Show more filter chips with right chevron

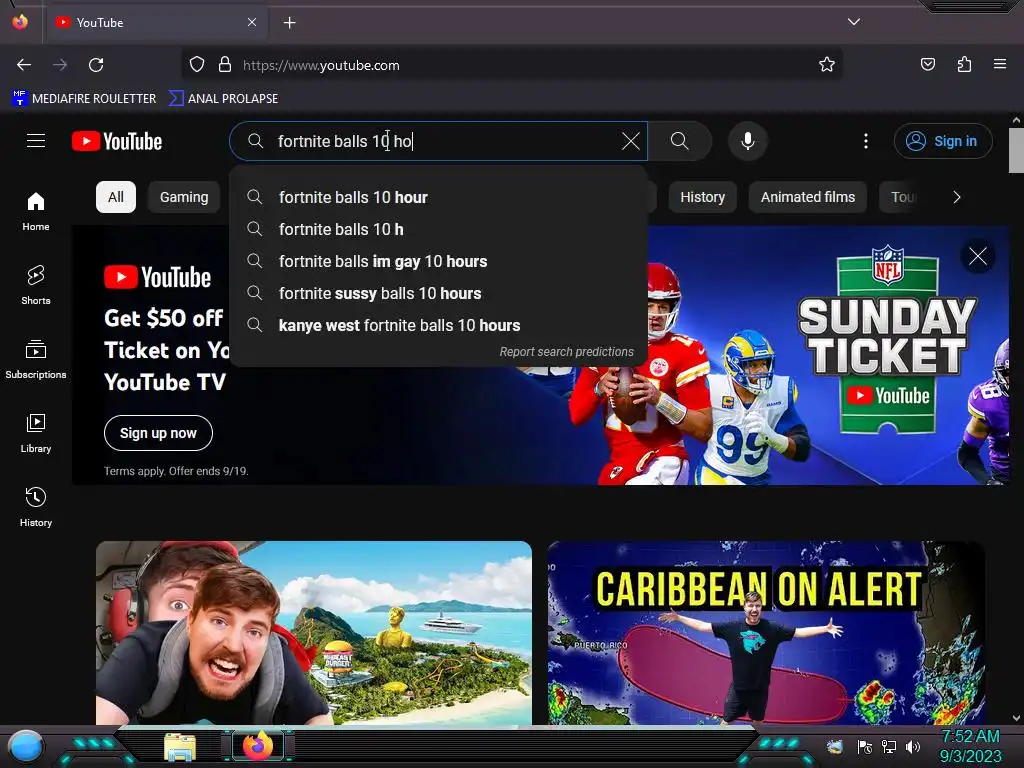957,197
